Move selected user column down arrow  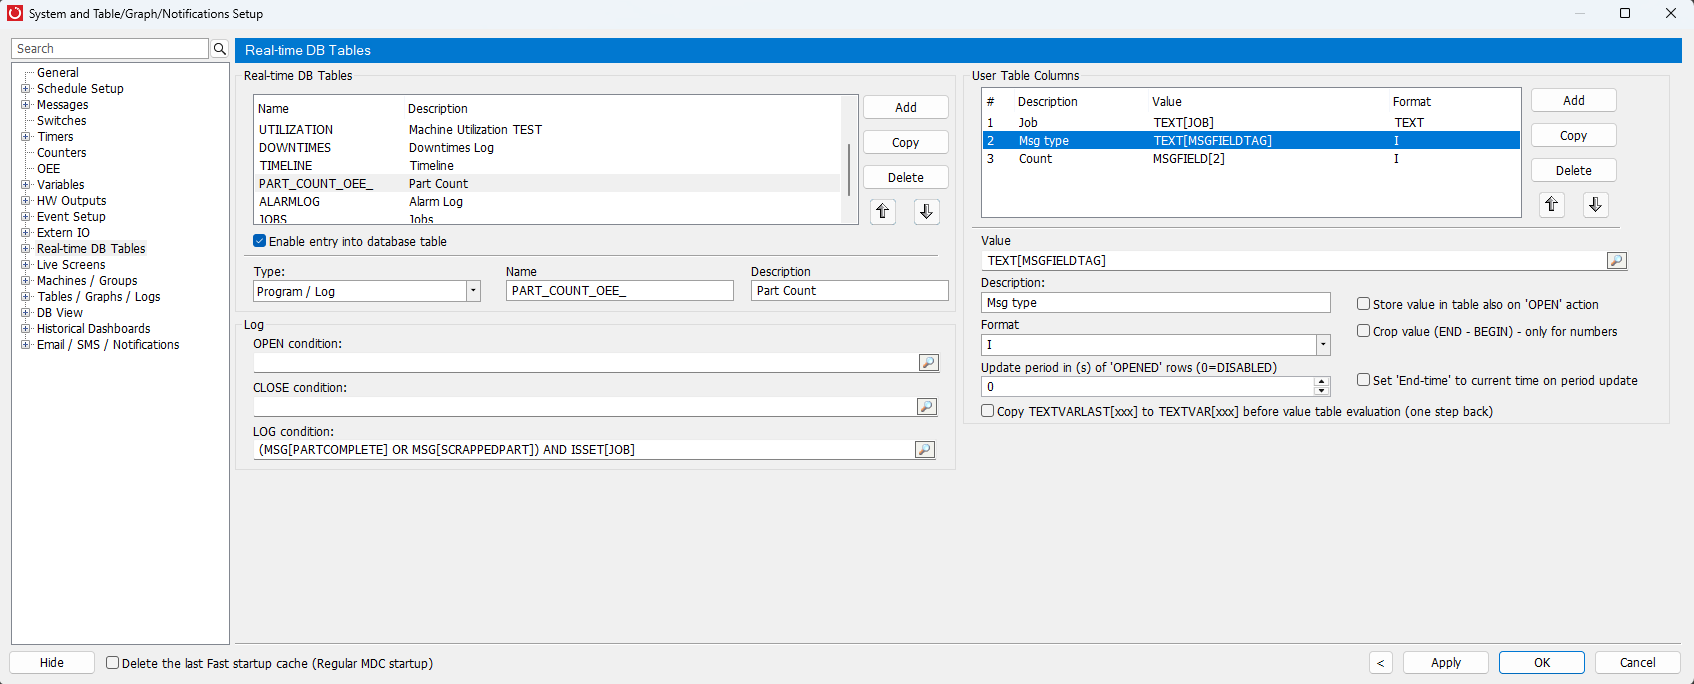1595,204
